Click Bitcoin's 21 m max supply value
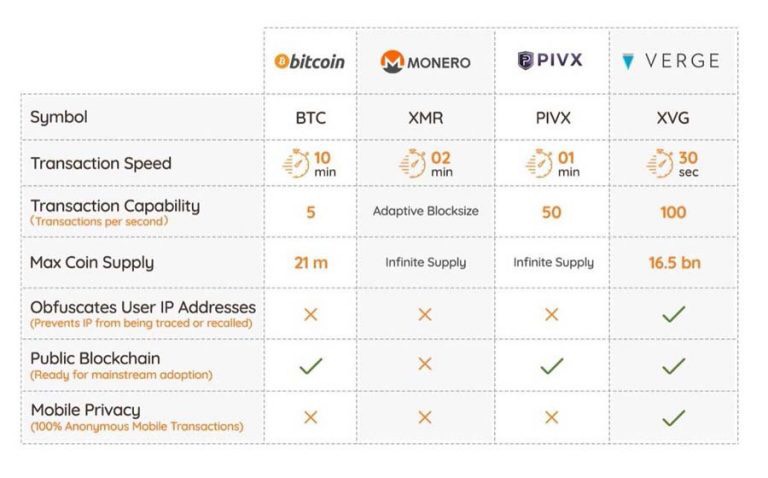This screenshot has height=478, width=768. click(310, 263)
